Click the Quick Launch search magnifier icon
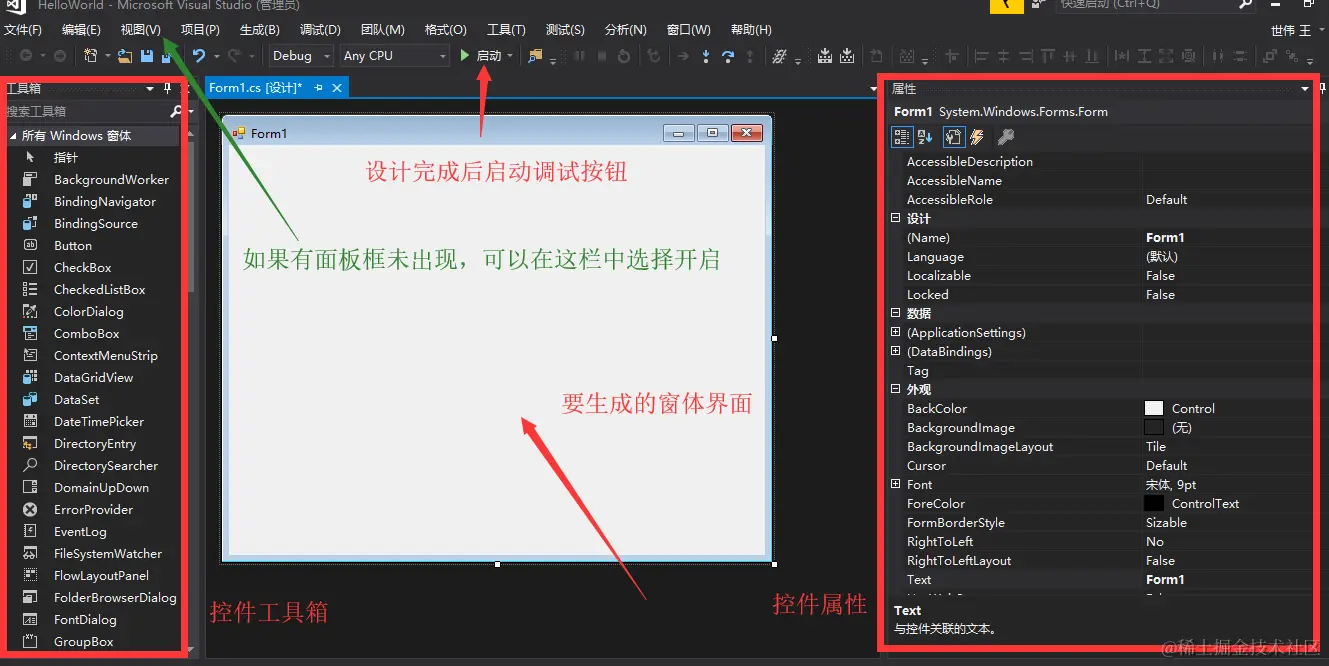Screen dimensions: 1329x666 click(x=1246, y=5)
